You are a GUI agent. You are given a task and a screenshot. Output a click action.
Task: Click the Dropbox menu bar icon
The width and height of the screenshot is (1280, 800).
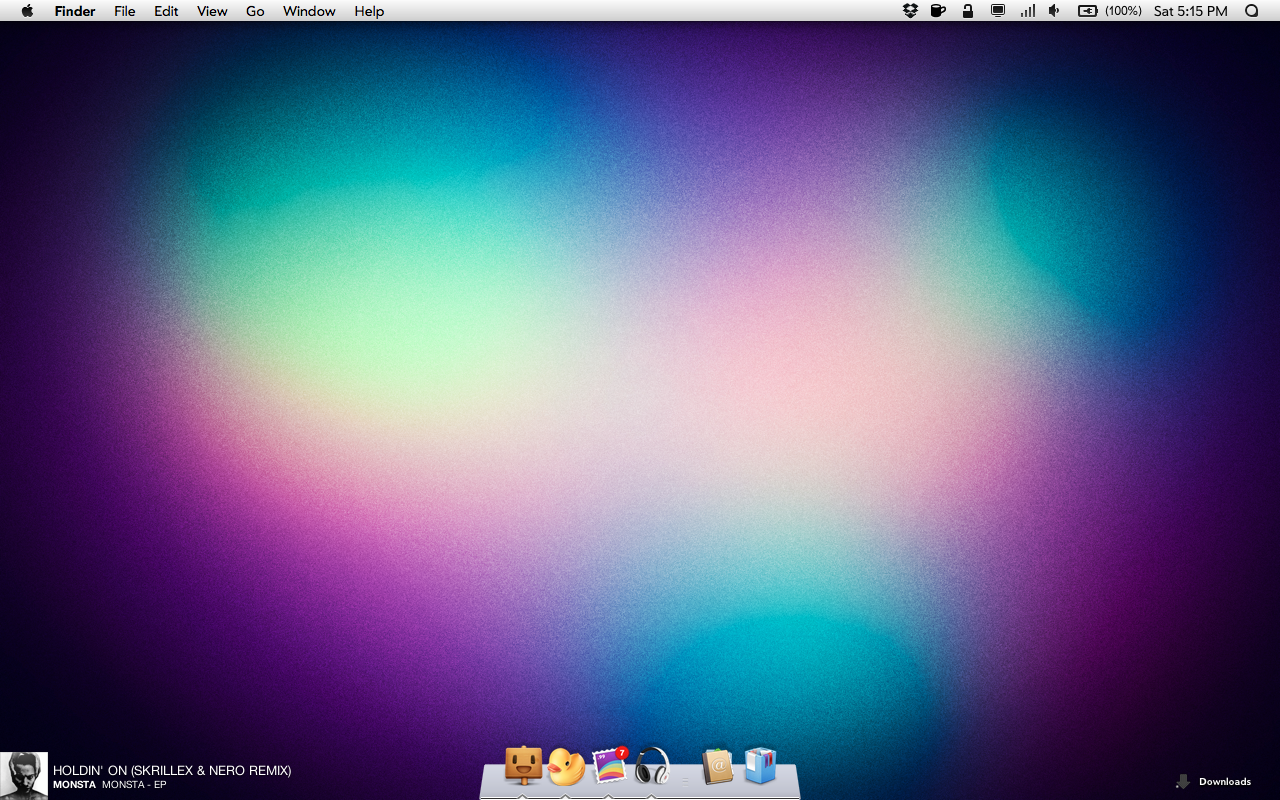(x=910, y=11)
